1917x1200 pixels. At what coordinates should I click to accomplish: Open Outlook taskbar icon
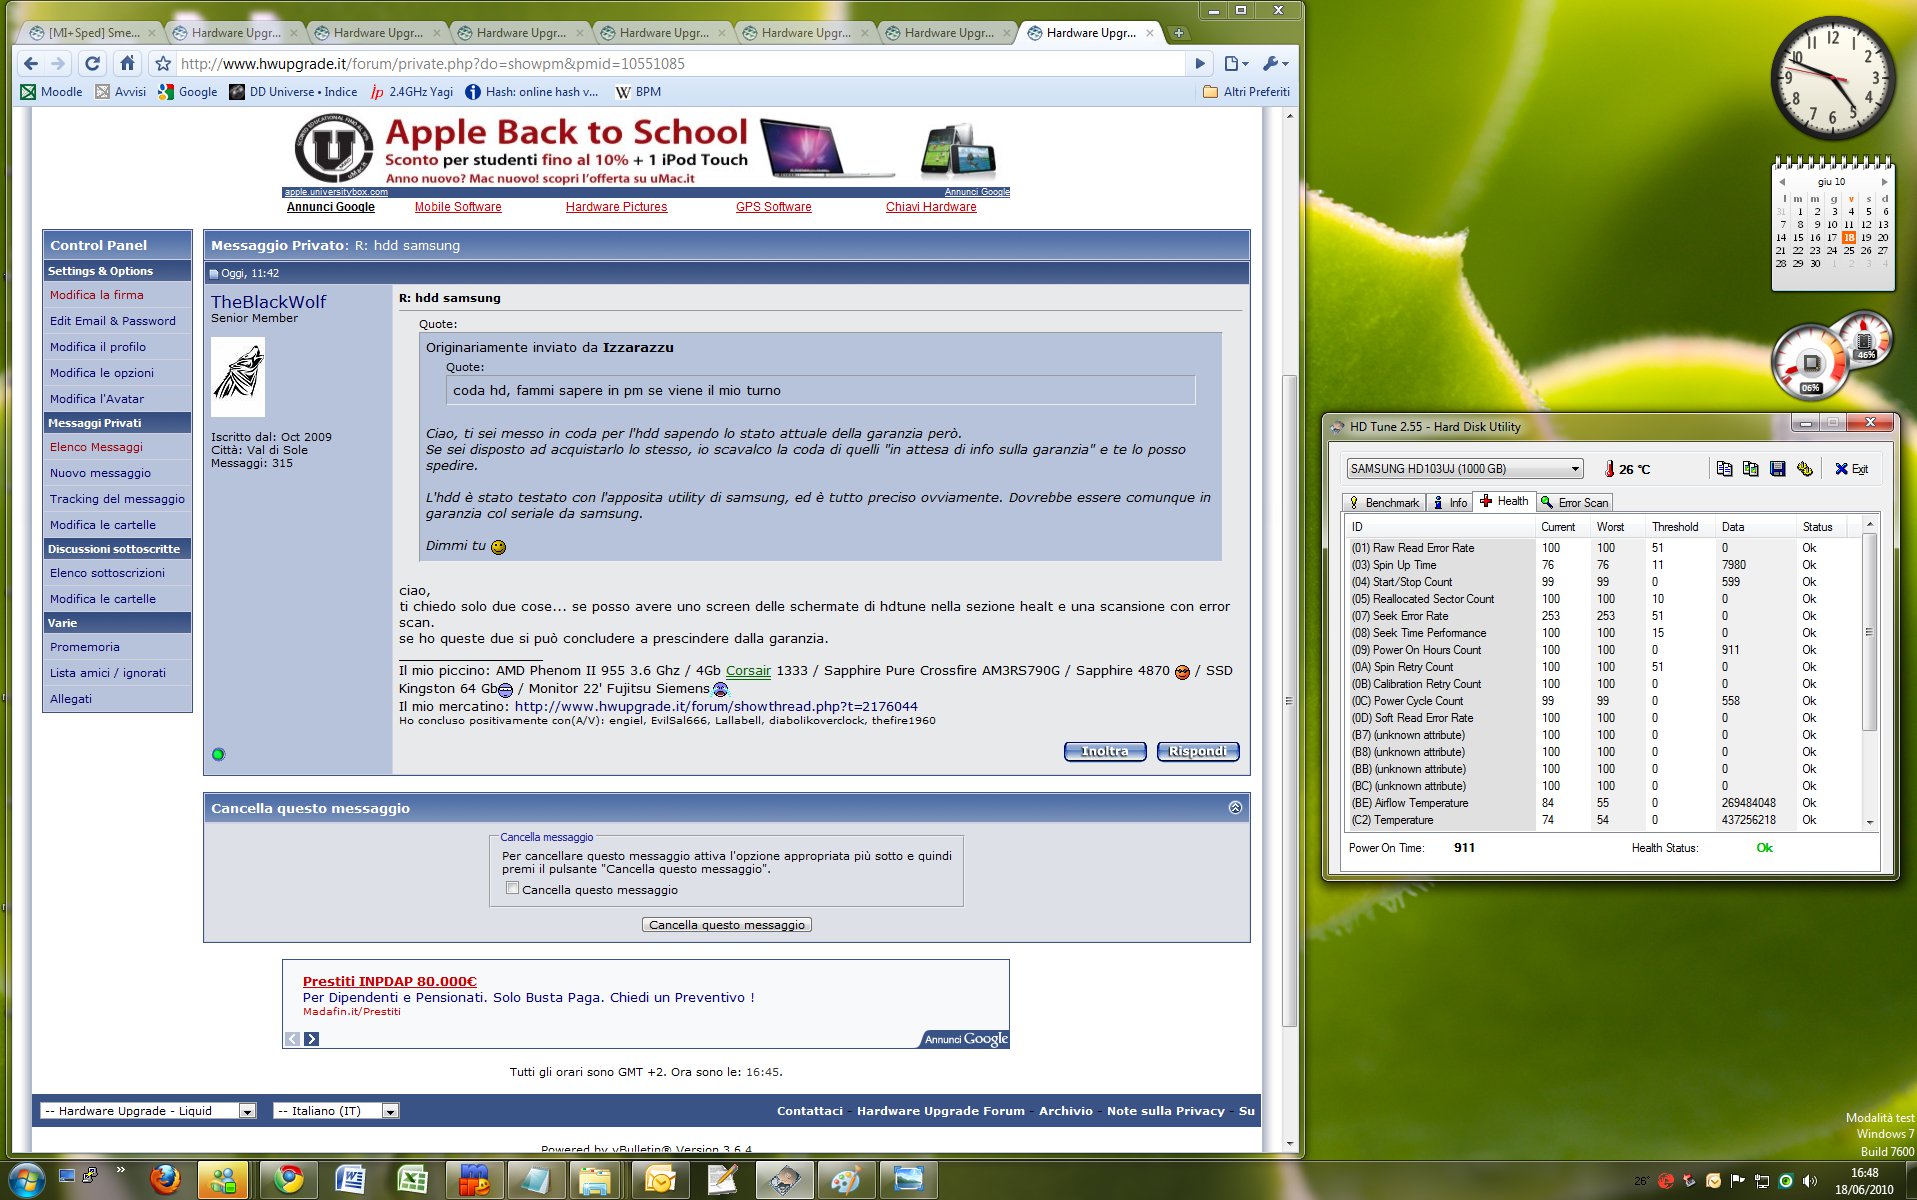coord(659,1180)
